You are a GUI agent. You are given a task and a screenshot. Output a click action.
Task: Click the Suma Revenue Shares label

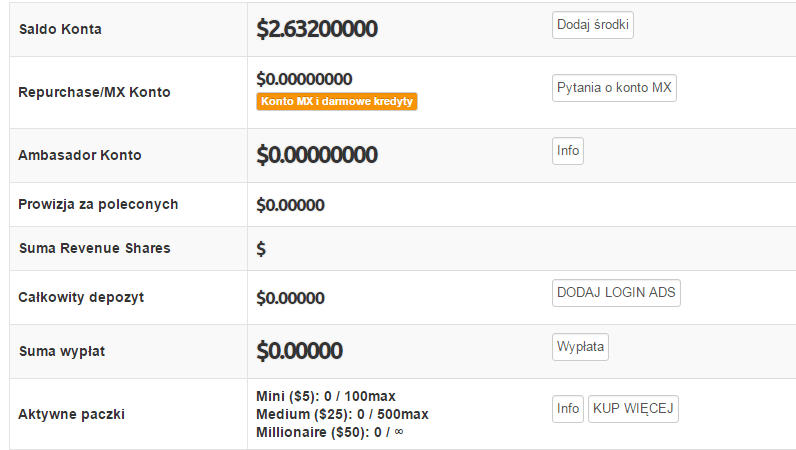(x=94, y=248)
